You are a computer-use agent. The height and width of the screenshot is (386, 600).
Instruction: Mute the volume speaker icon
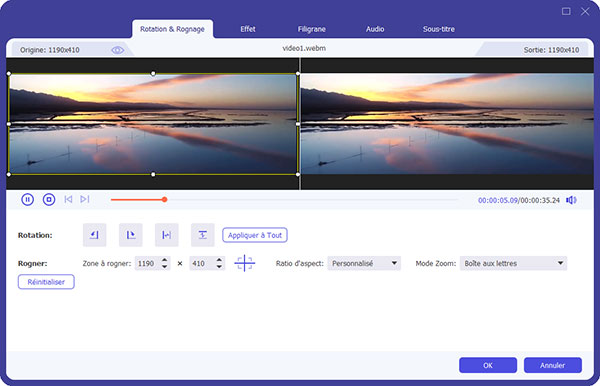571,200
